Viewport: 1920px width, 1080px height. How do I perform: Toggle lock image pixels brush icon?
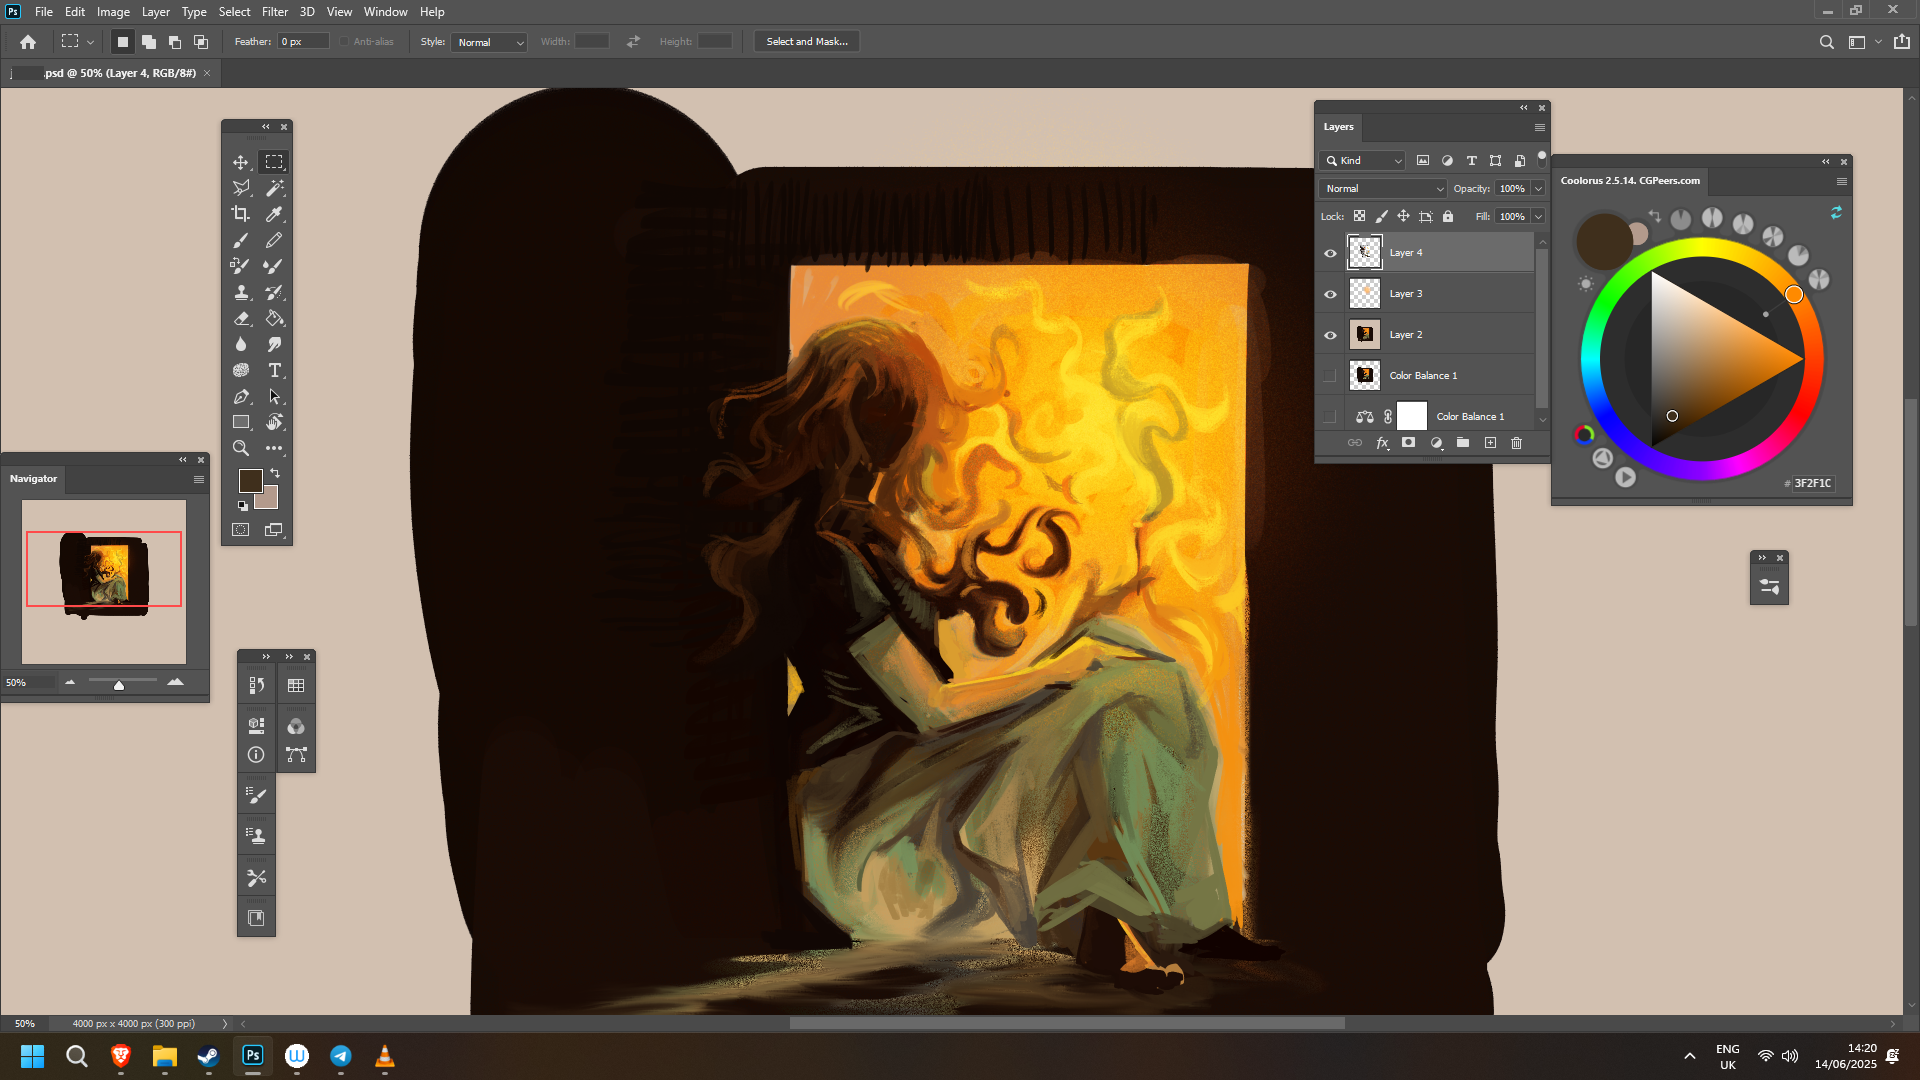pyautogui.click(x=1381, y=216)
